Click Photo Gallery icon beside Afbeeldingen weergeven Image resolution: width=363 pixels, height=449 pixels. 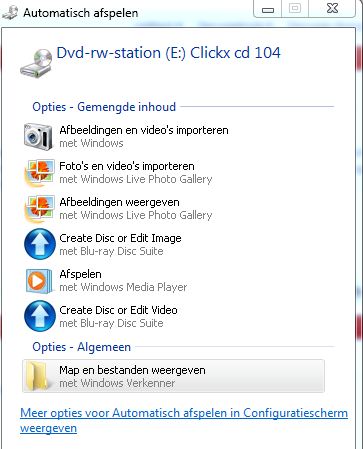click(x=39, y=209)
